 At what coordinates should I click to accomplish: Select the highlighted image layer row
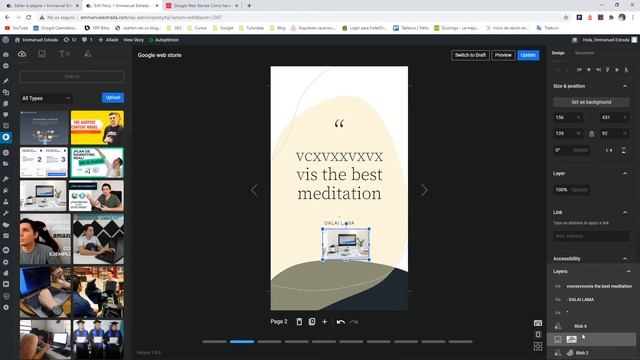click(x=591, y=339)
